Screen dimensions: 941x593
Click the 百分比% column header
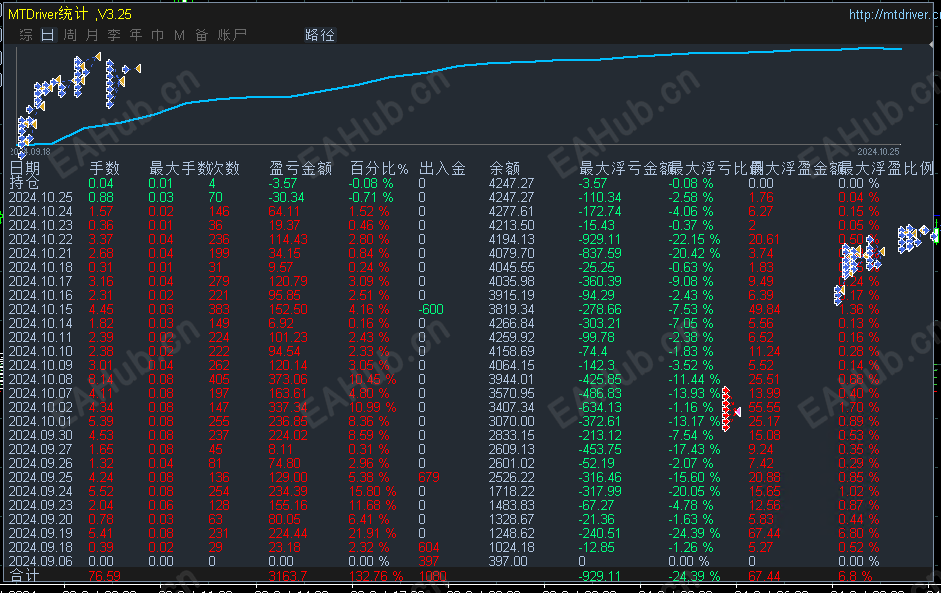point(379,168)
